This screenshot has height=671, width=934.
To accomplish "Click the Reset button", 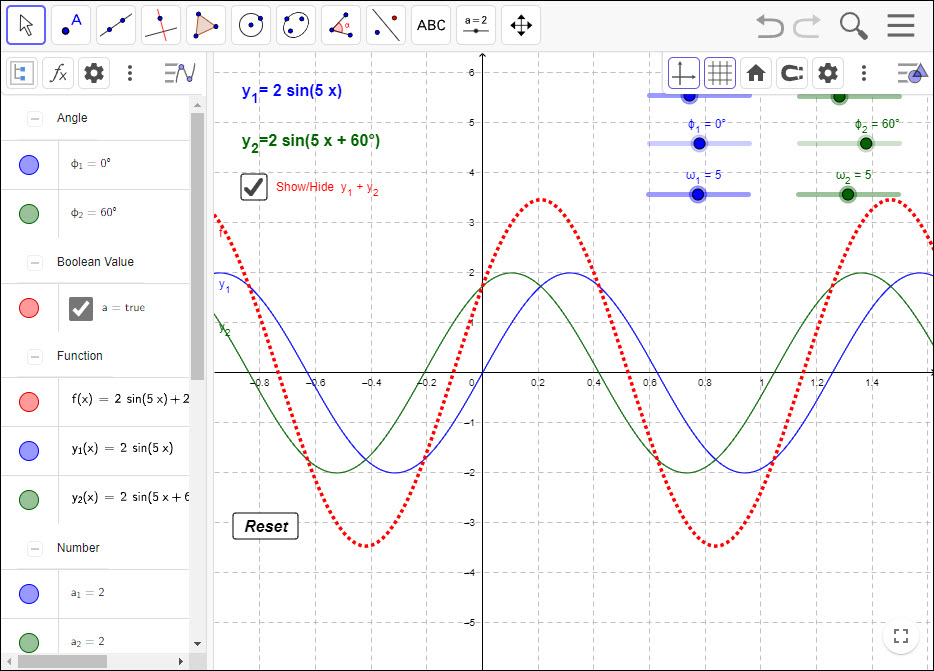I will pyautogui.click(x=265, y=525).
